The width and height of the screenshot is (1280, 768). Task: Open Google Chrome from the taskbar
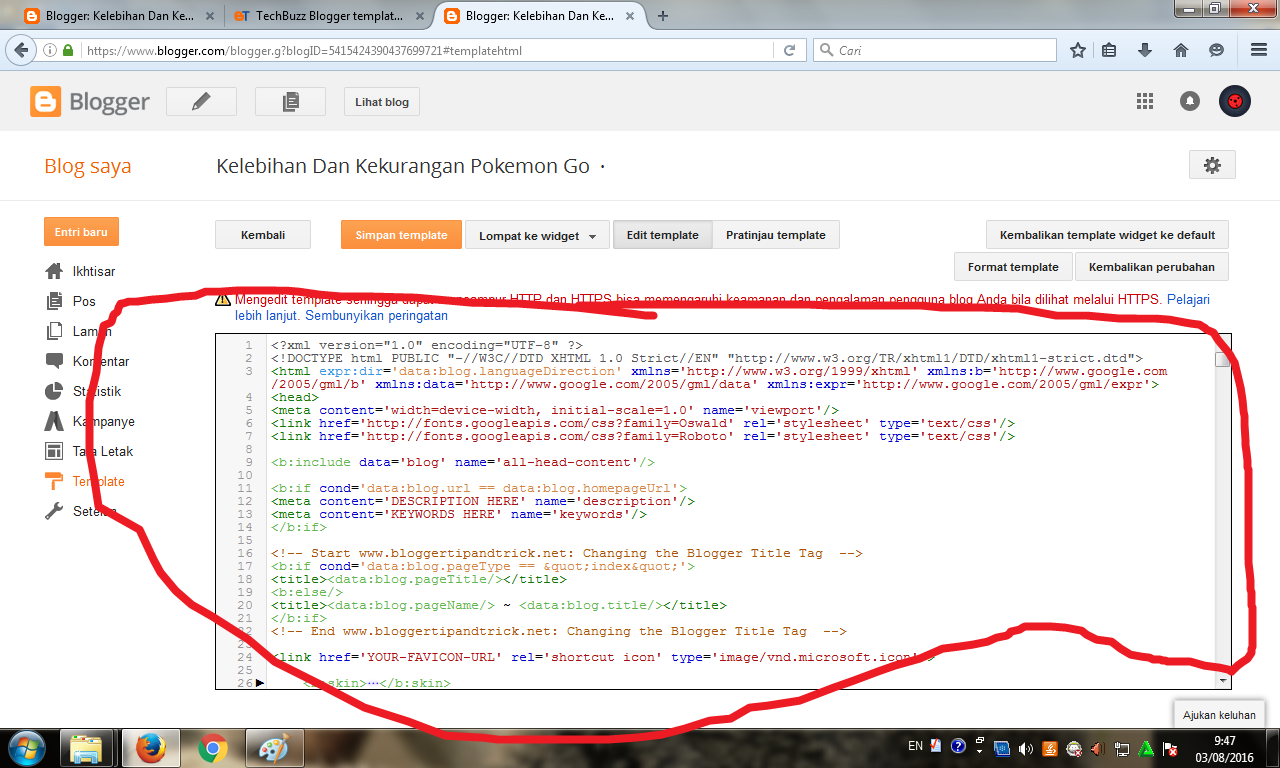pyautogui.click(x=212, y=748)
